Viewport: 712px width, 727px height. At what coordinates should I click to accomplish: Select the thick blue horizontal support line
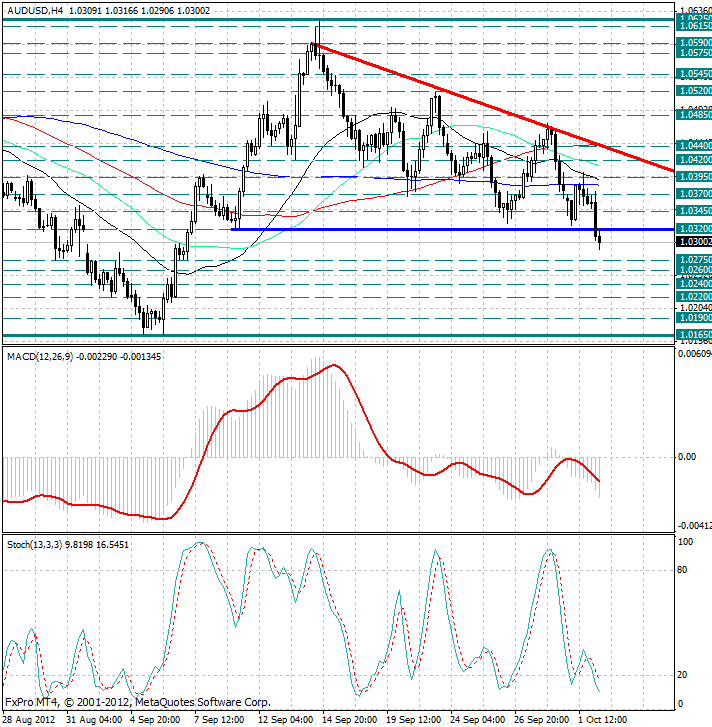click(452, 230)
